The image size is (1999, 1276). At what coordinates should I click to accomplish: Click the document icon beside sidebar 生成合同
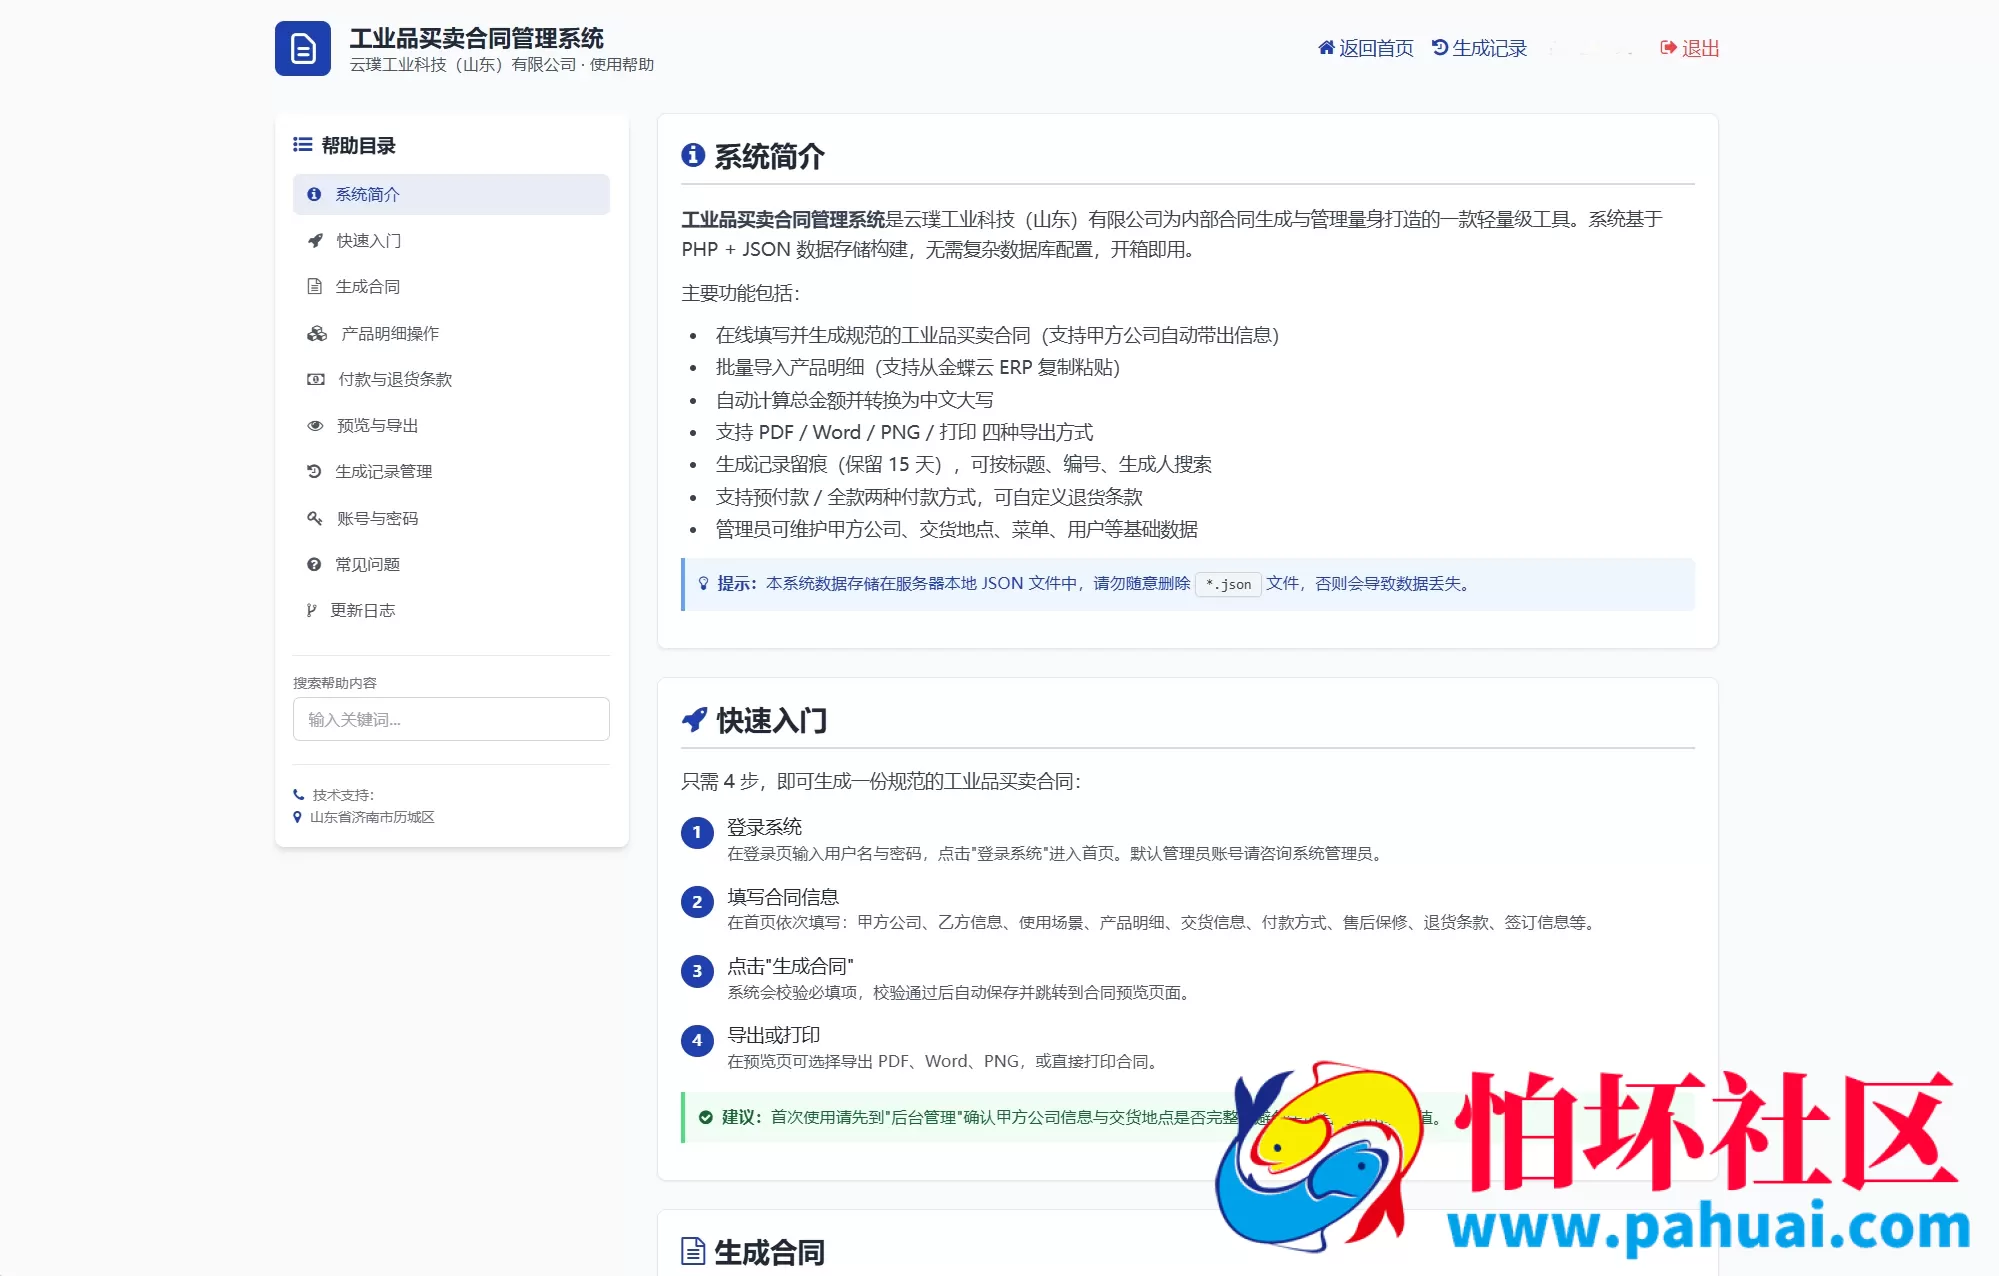click(x=314, y=286)
